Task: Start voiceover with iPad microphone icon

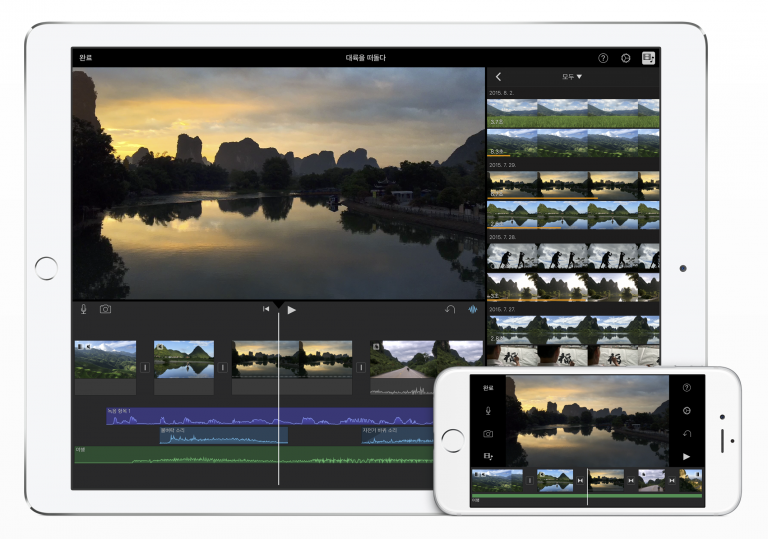Action: pyautogui.click(x=84, y=309)
